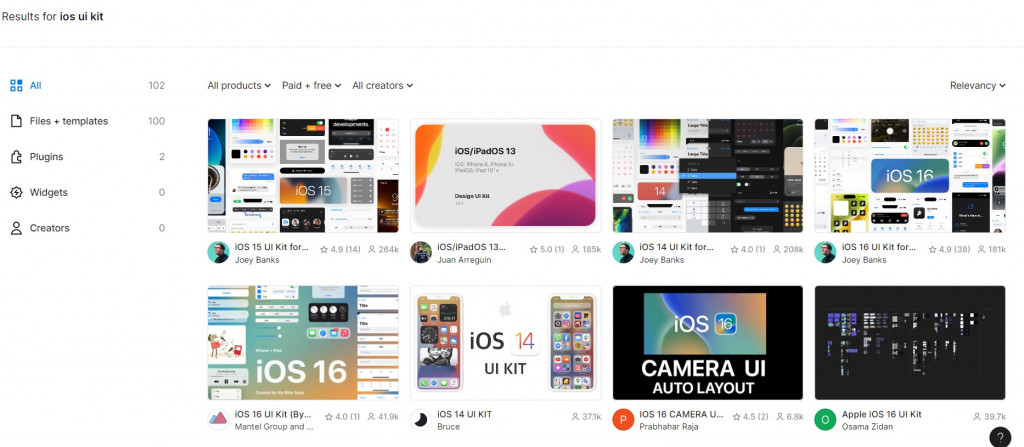Open the iOS/iPadOS 13 title link
The height and width of the screenshot is (447, 1024).
pyautogui.click(x=472, y=247)
